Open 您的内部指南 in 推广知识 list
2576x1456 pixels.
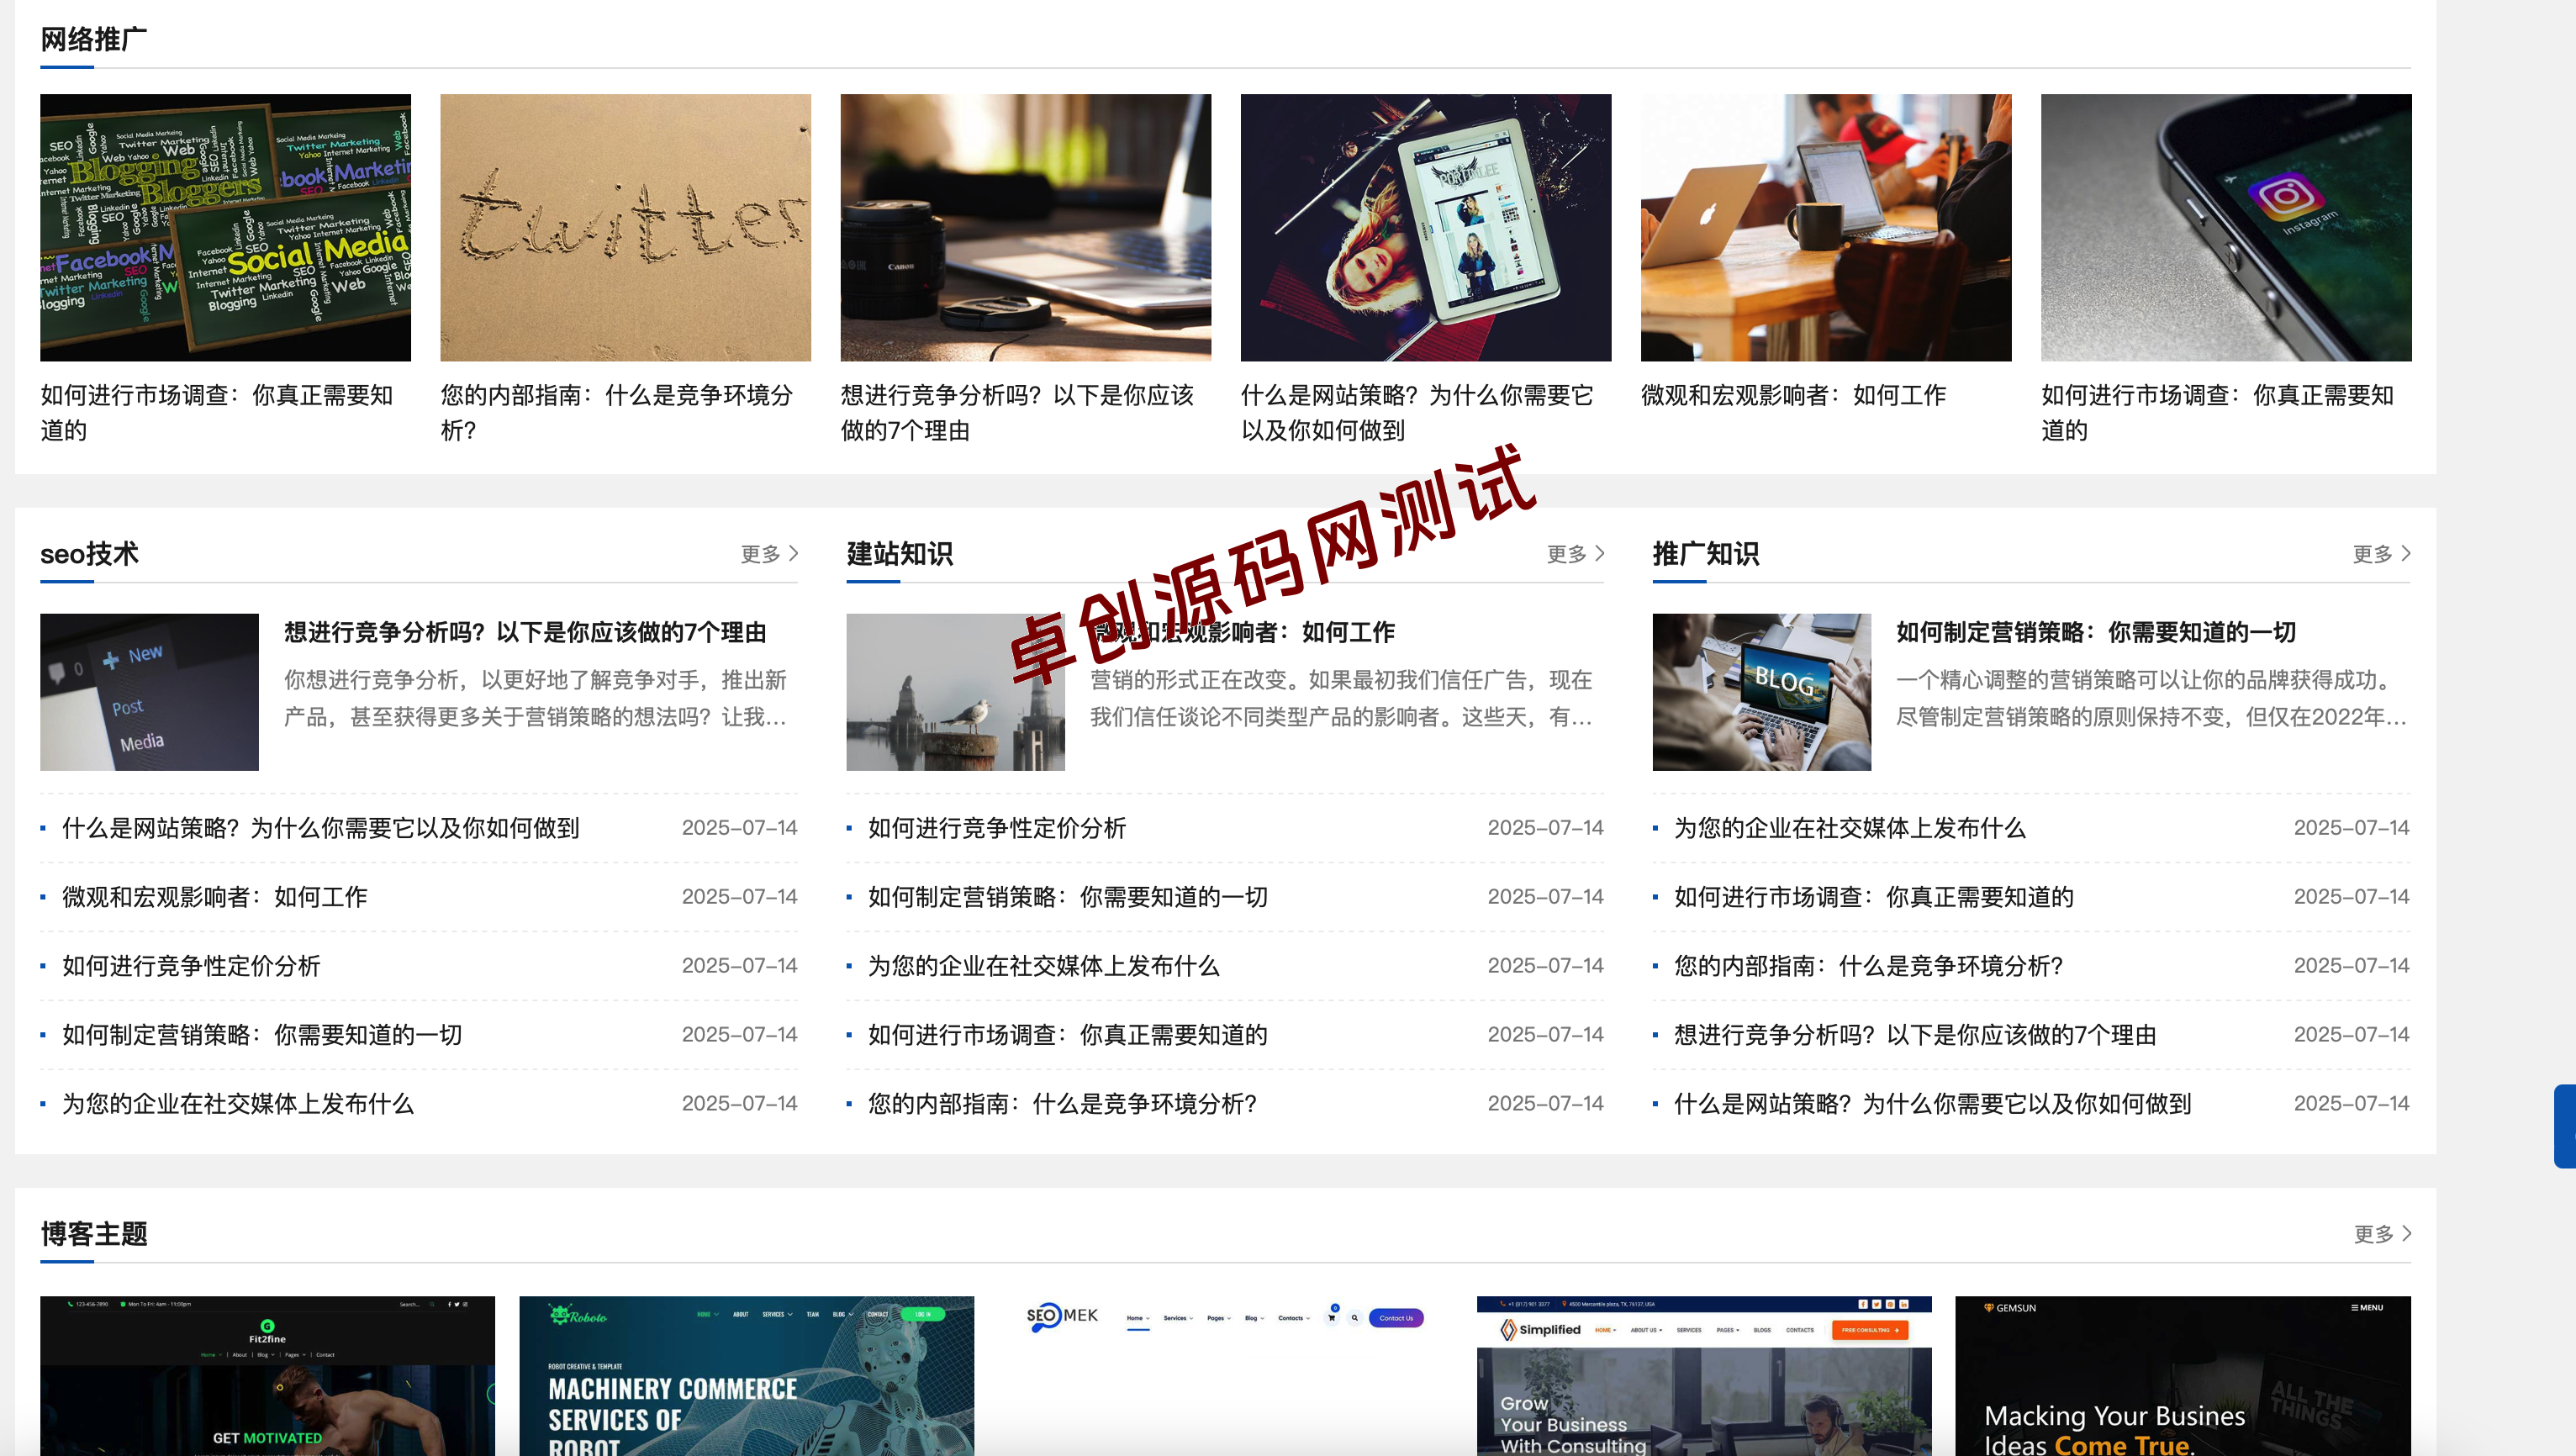1868,966
